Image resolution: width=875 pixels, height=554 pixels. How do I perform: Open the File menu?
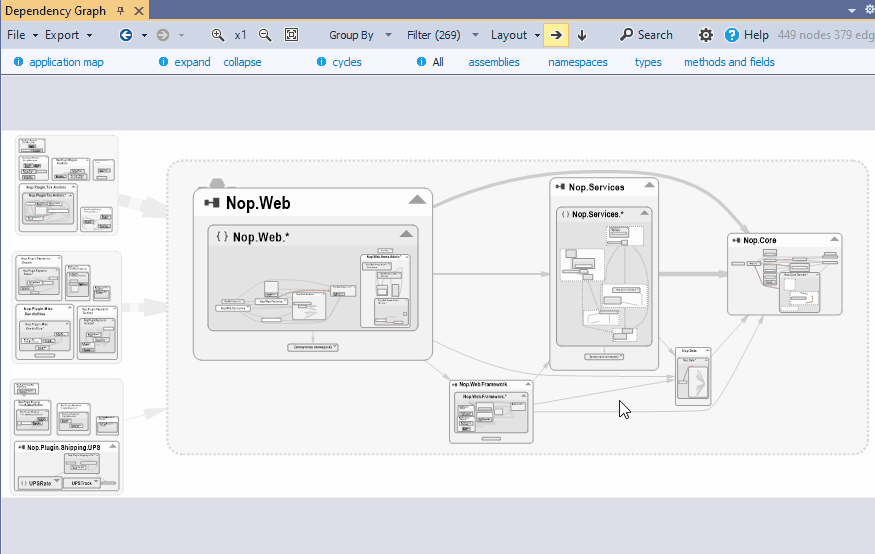pyautogui.click(x=22, y=35)
